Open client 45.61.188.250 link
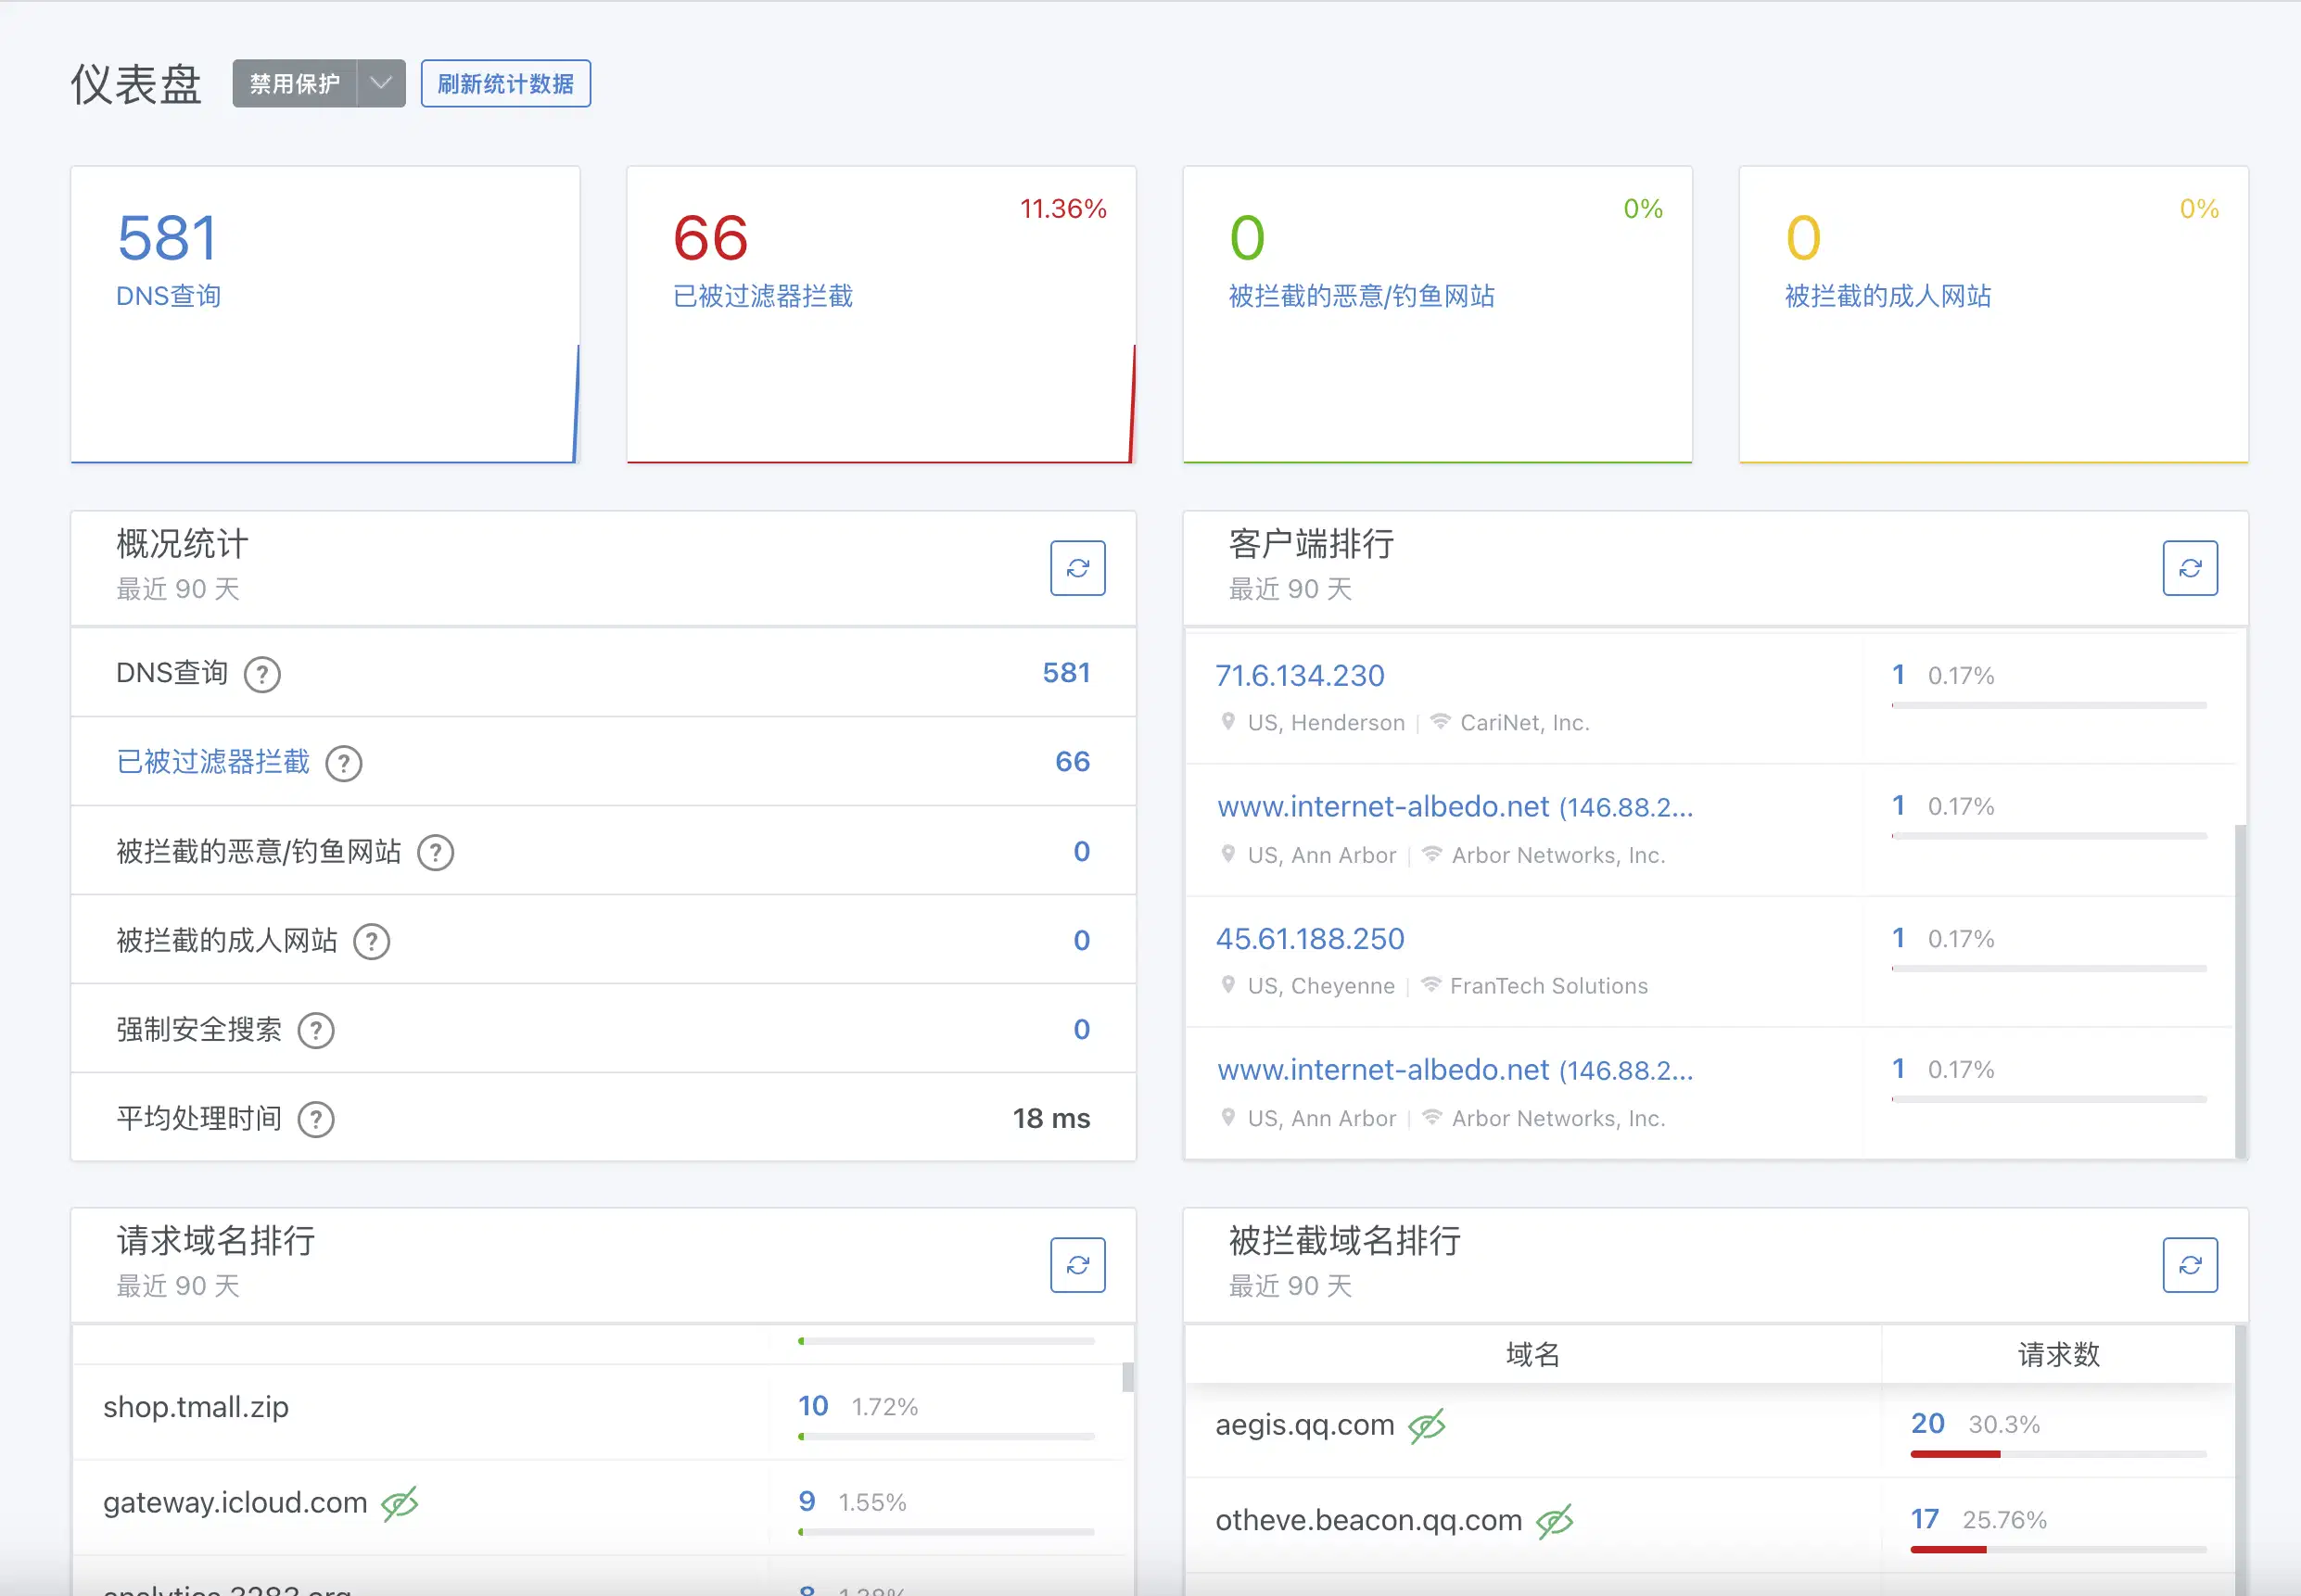Image resolution: width=2301 pixels, height=1596 pixels. tap(1309, 939)
